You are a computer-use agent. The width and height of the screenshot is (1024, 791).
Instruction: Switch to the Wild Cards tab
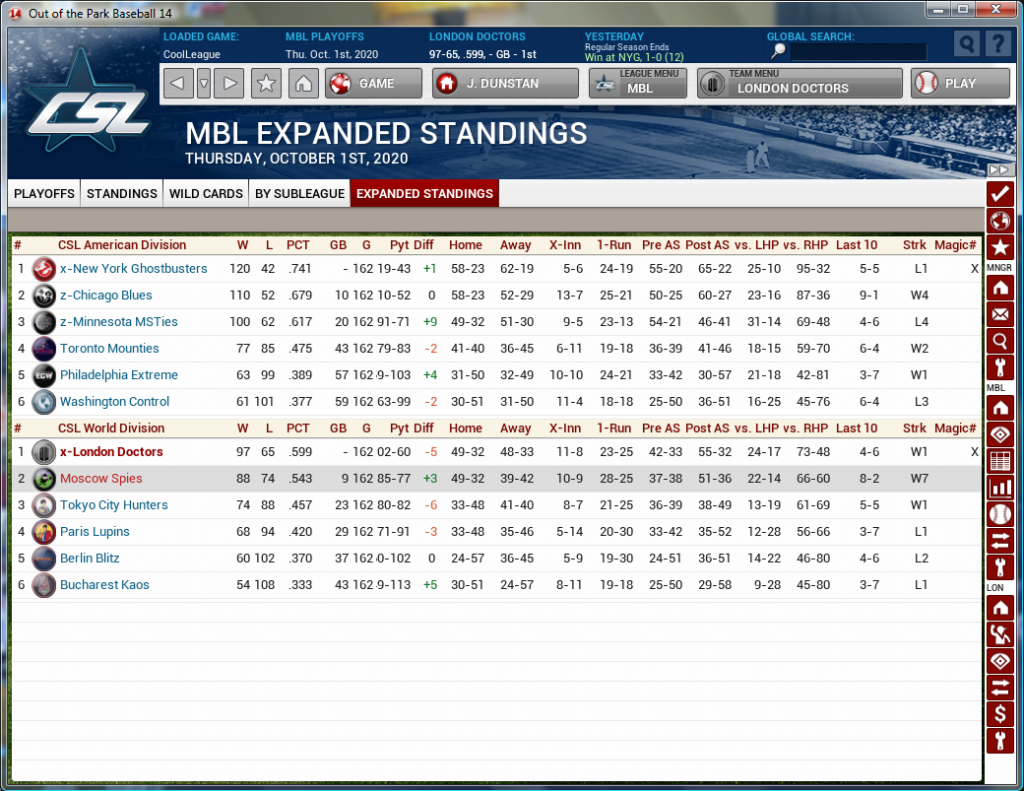point(206,193)
